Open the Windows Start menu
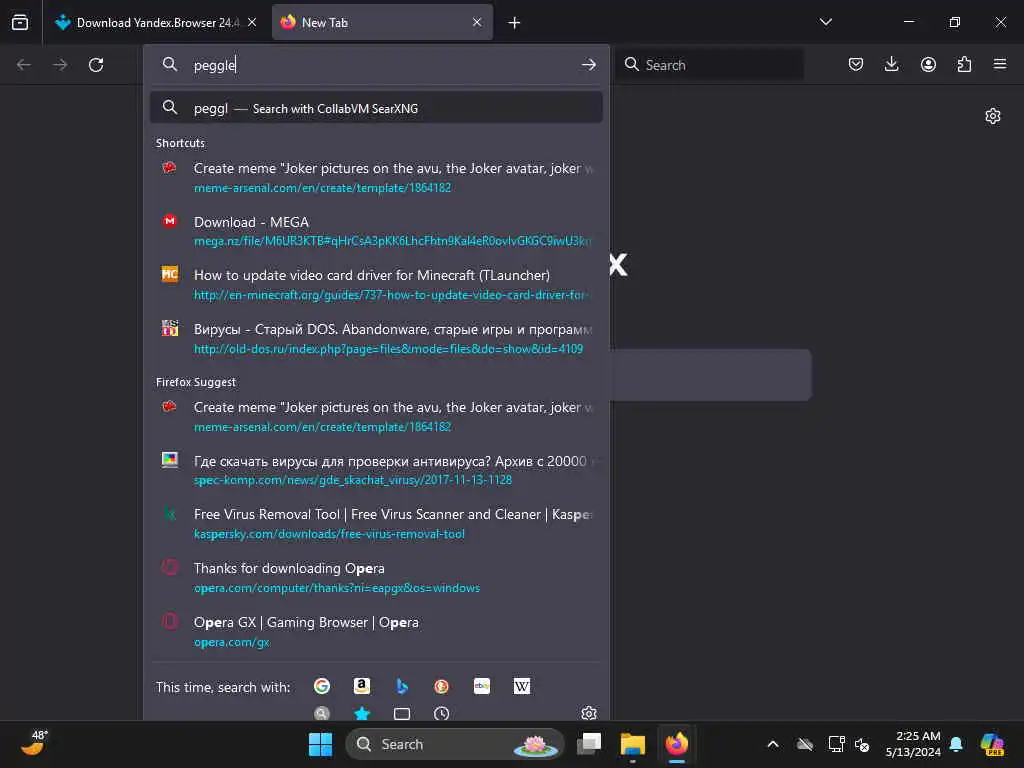 coord(320,744)
